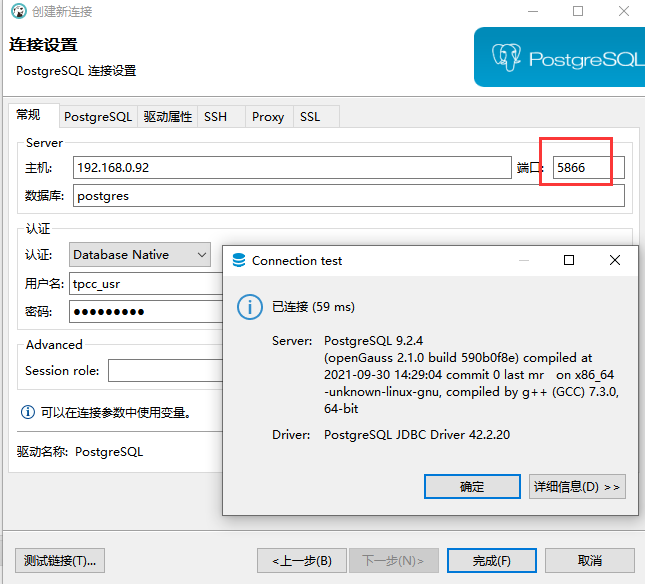Switch to the PostgreSQL tab
The image size is (645, 584).
98,117
